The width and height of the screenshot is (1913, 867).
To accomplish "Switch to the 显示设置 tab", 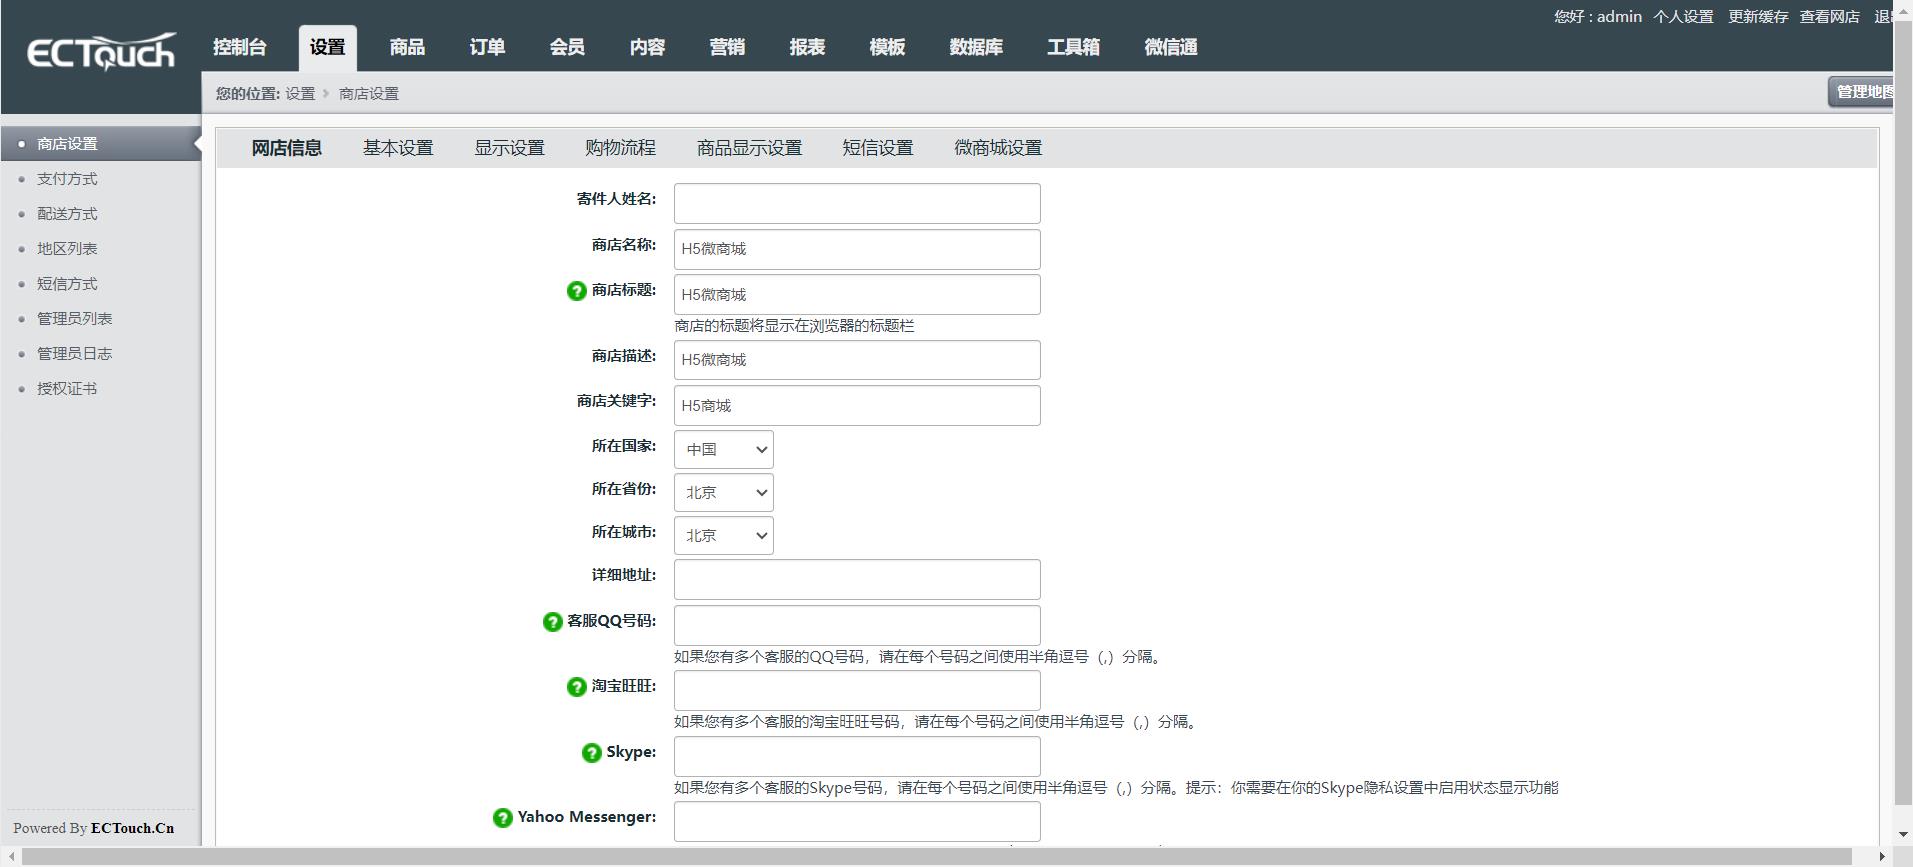I will pos(509,148).
